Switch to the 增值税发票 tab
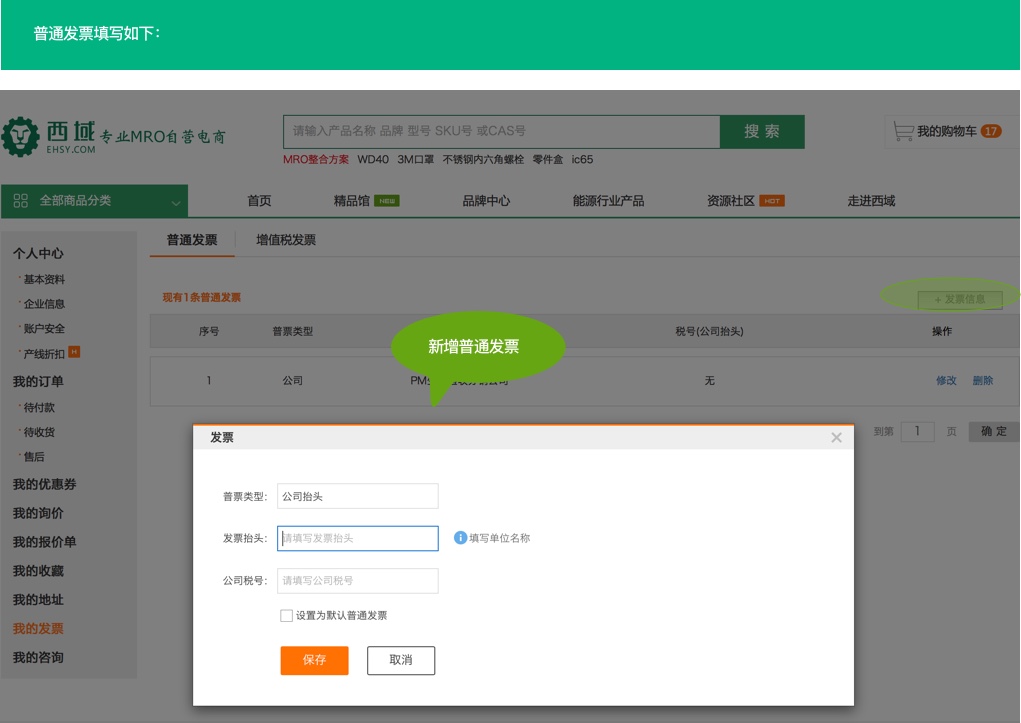 286,240
